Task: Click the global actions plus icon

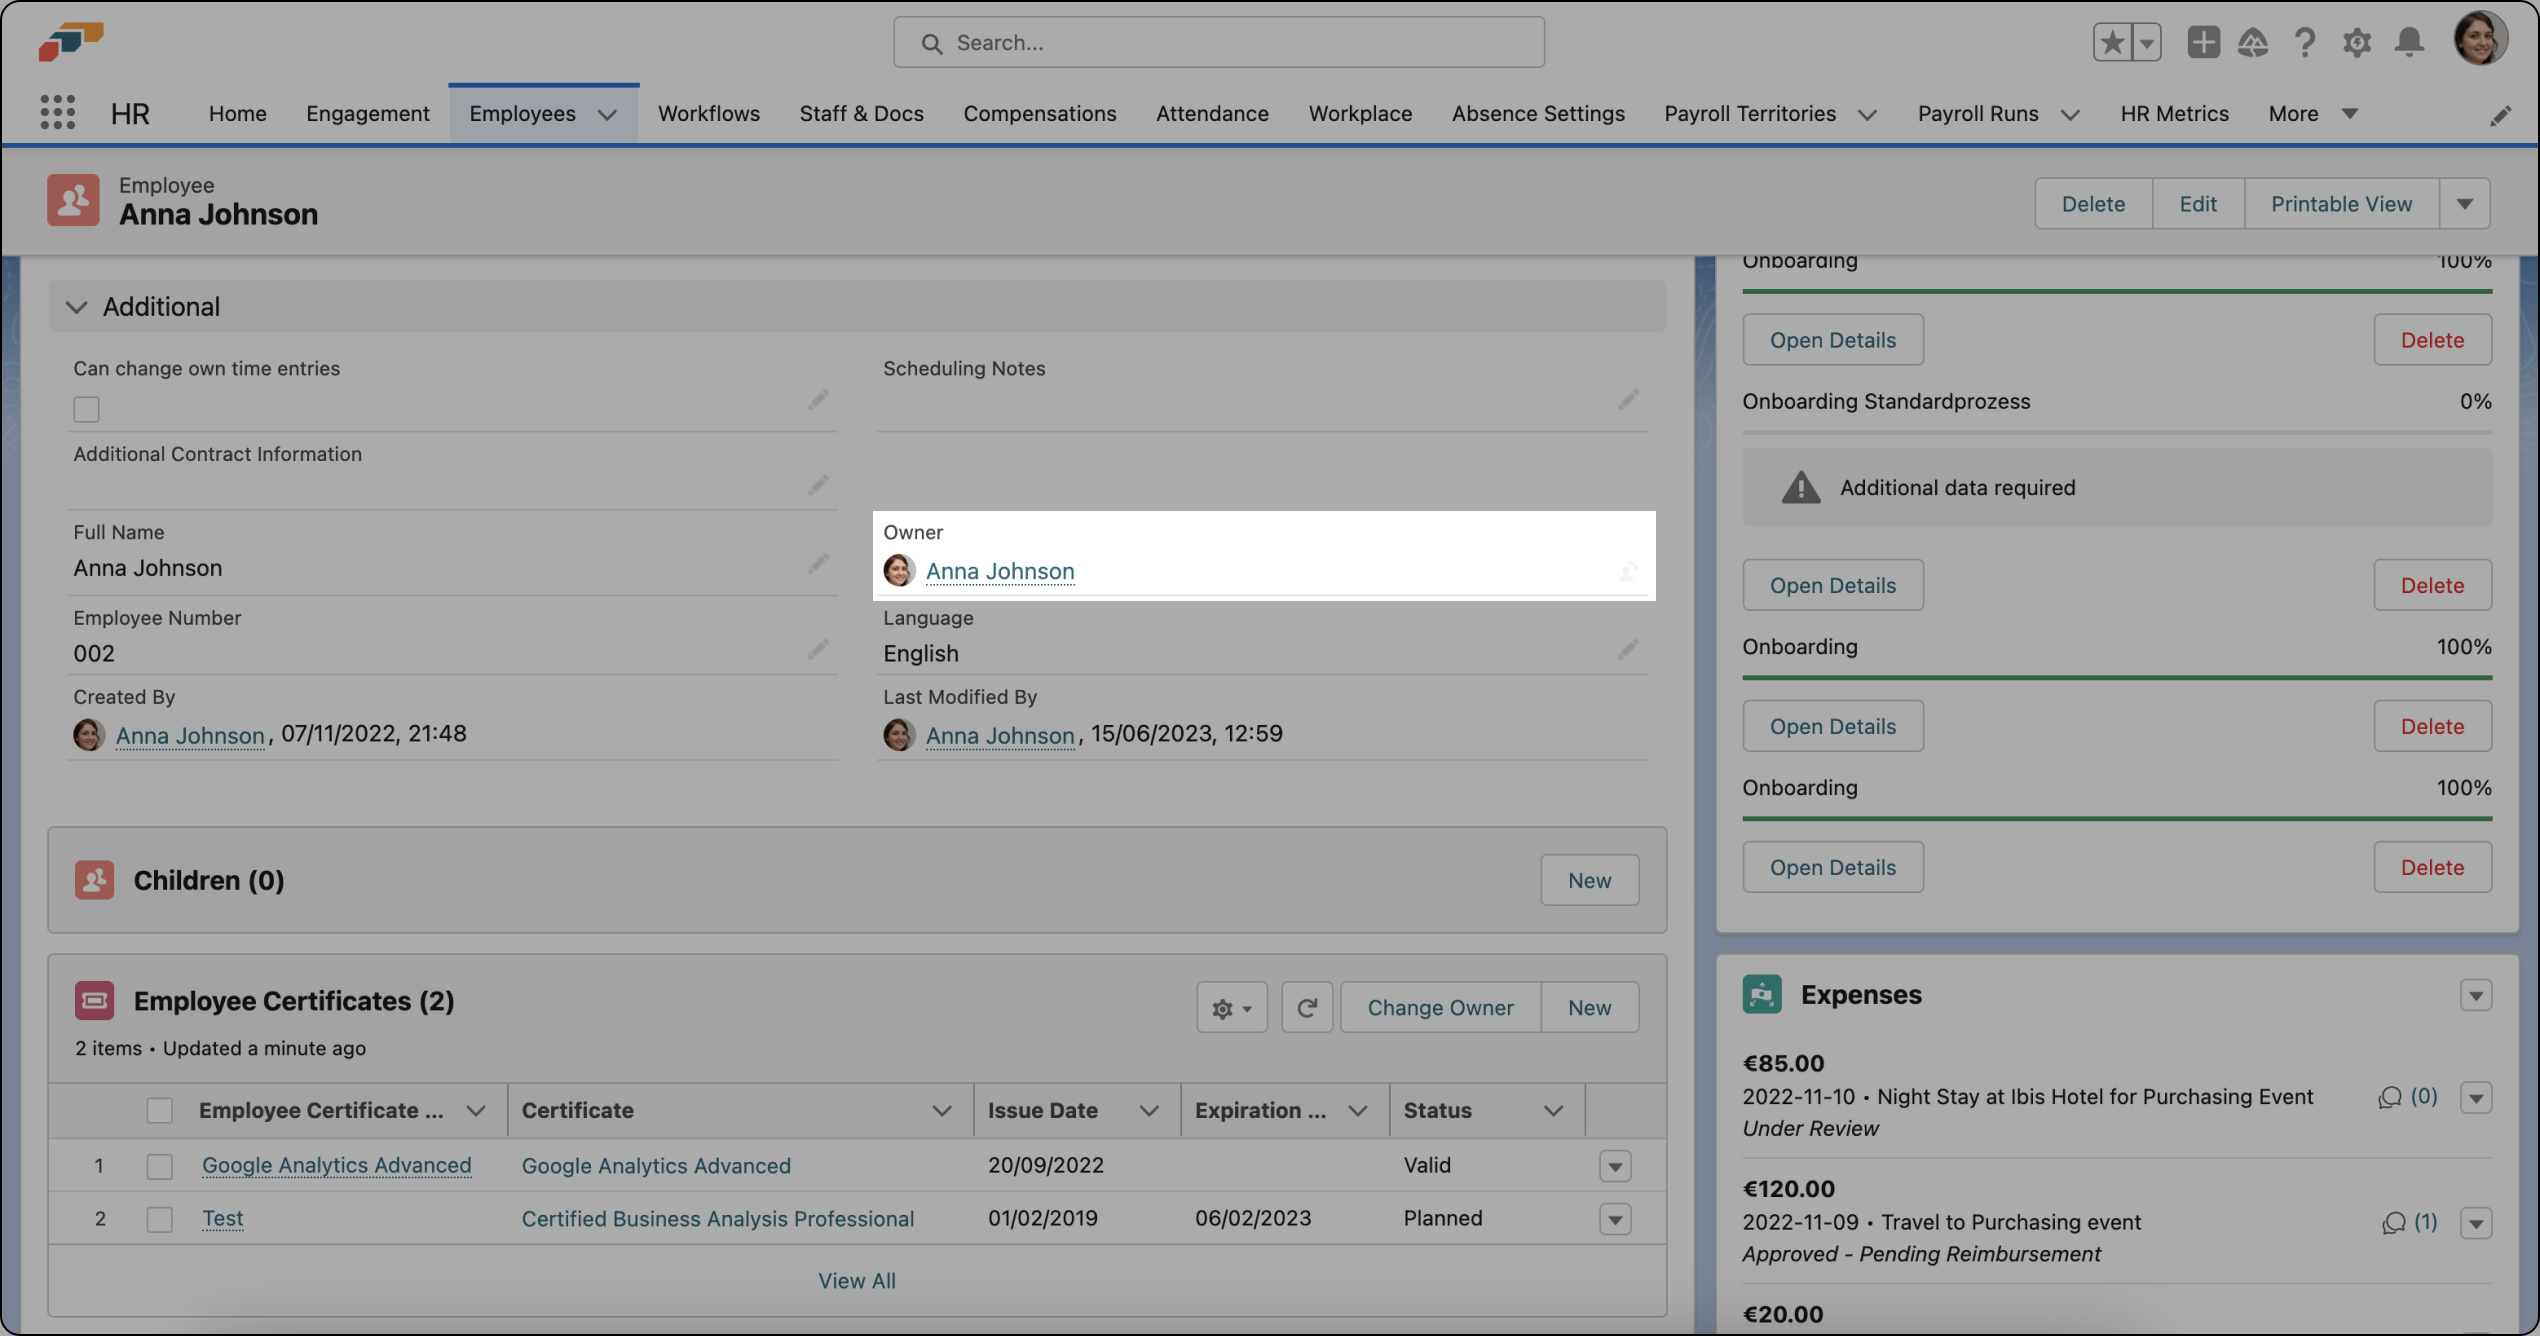Action: [x=2203, y=42]
